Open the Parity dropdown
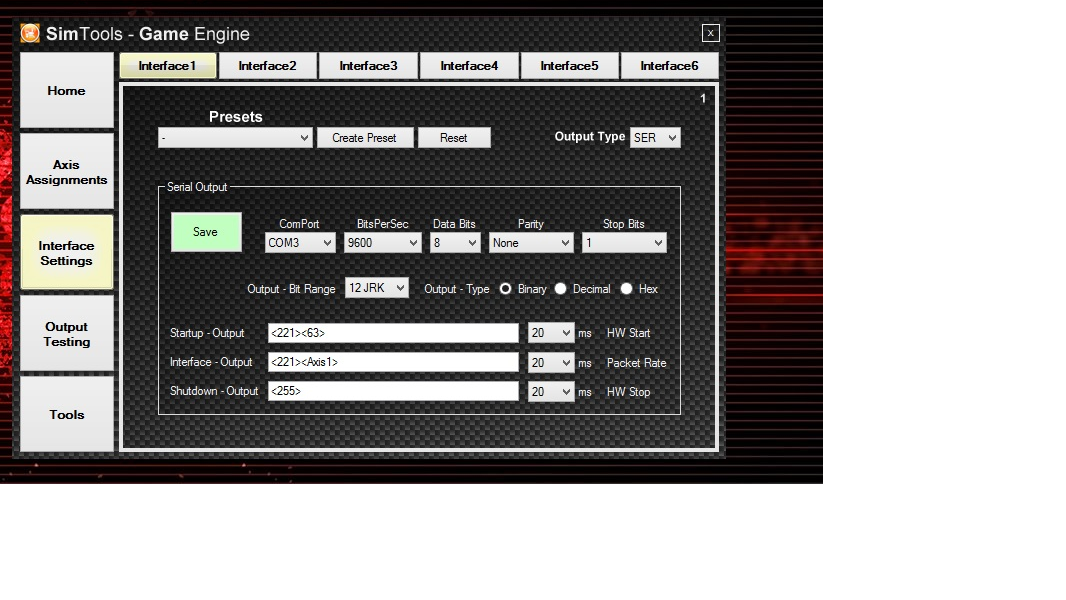This screenshot has height=600, width=1066. (x=531, y=243)
